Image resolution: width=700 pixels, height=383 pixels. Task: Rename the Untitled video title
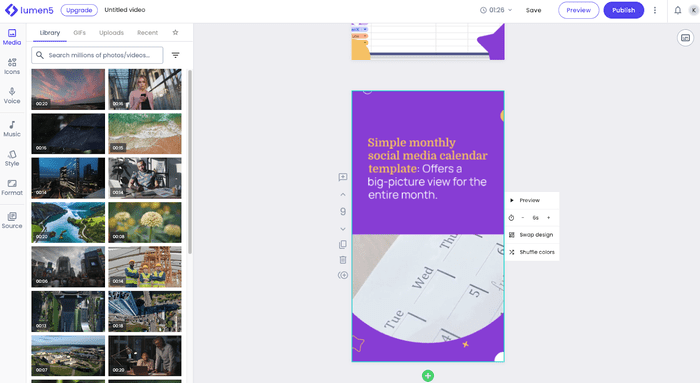point(125,10)
